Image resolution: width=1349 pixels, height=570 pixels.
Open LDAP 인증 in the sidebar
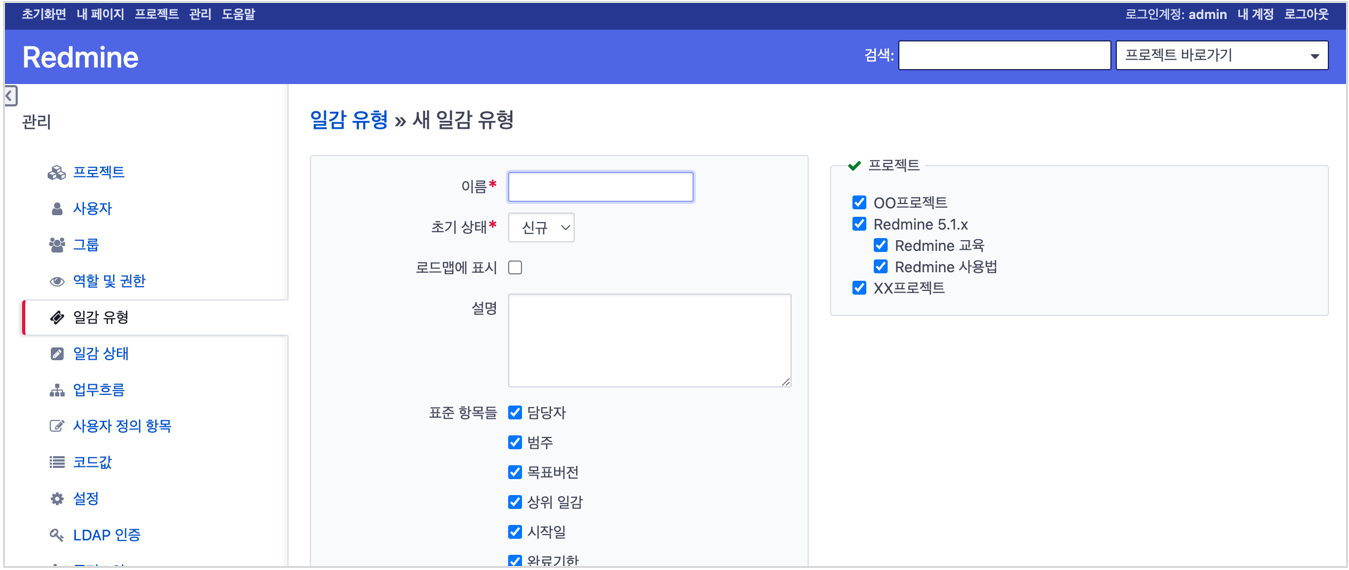pos(107,535)
